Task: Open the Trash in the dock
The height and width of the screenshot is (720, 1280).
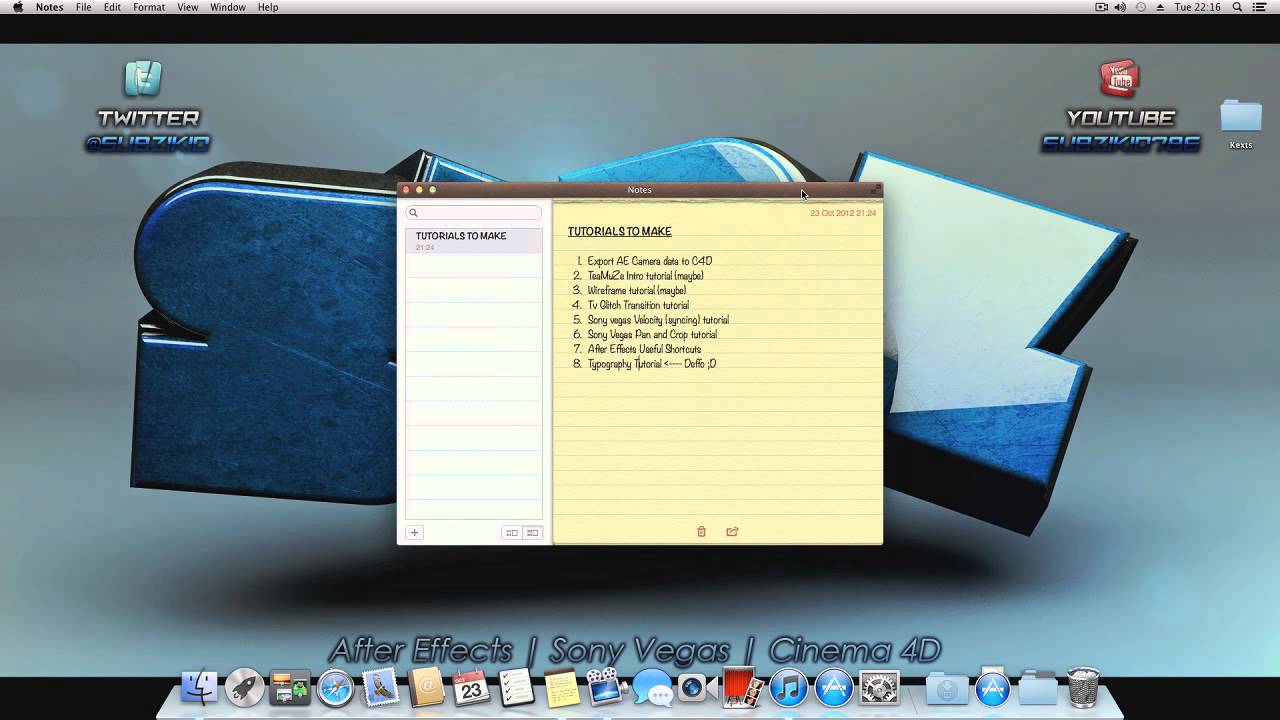Action: pyautogui.click(x=1083, y=688)
